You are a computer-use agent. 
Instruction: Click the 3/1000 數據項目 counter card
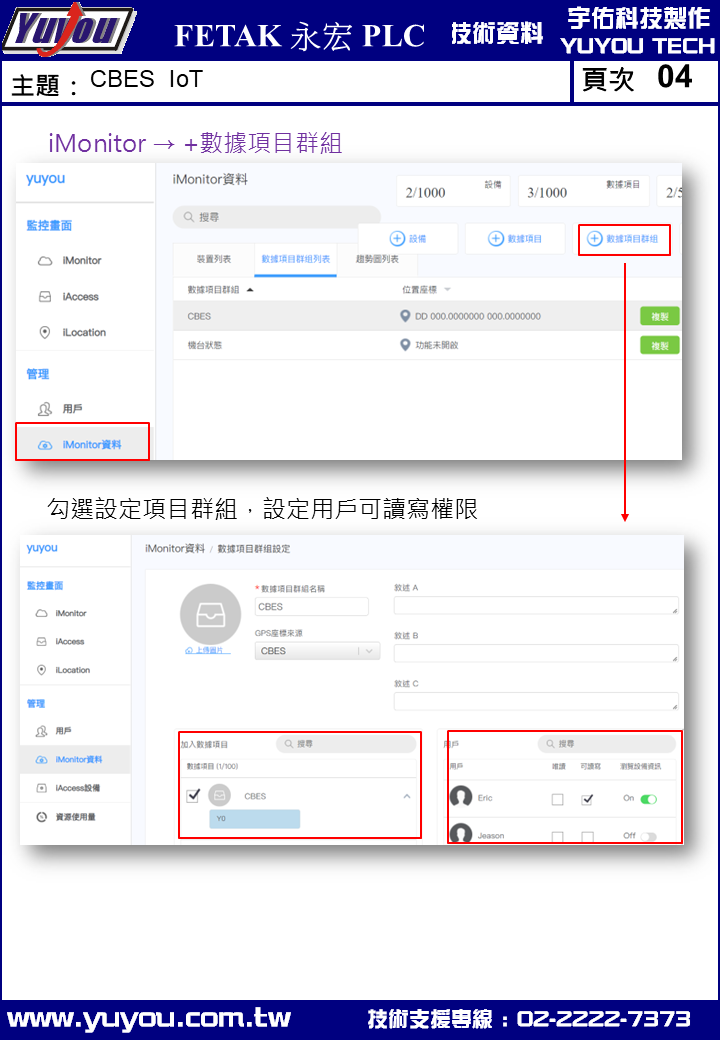583,191
